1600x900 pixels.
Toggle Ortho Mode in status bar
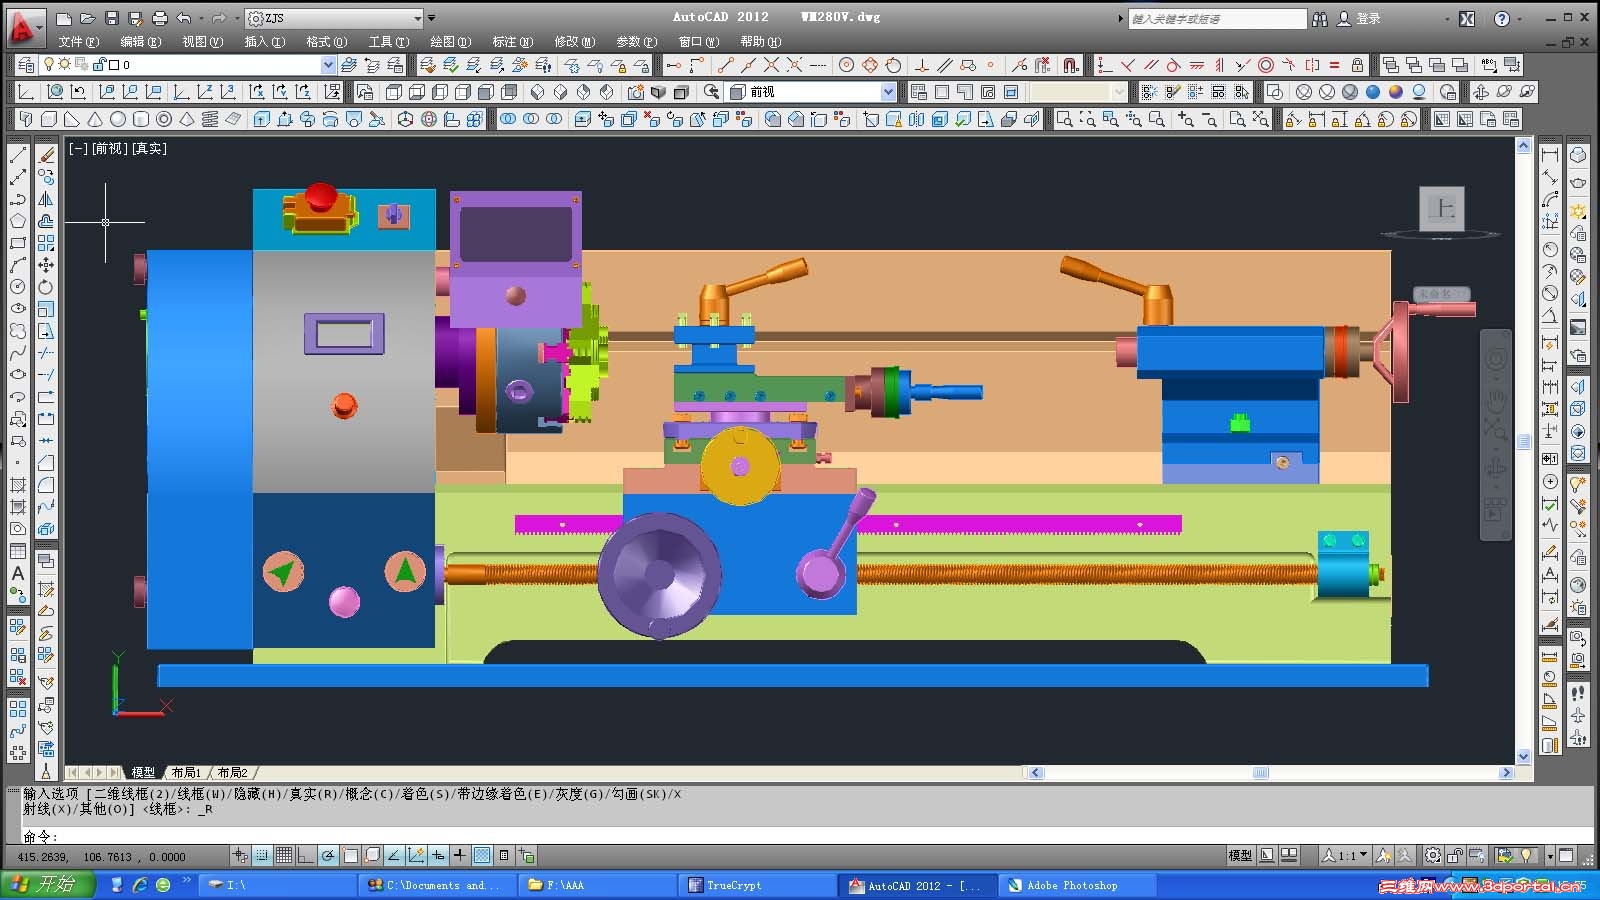point(306,856)
